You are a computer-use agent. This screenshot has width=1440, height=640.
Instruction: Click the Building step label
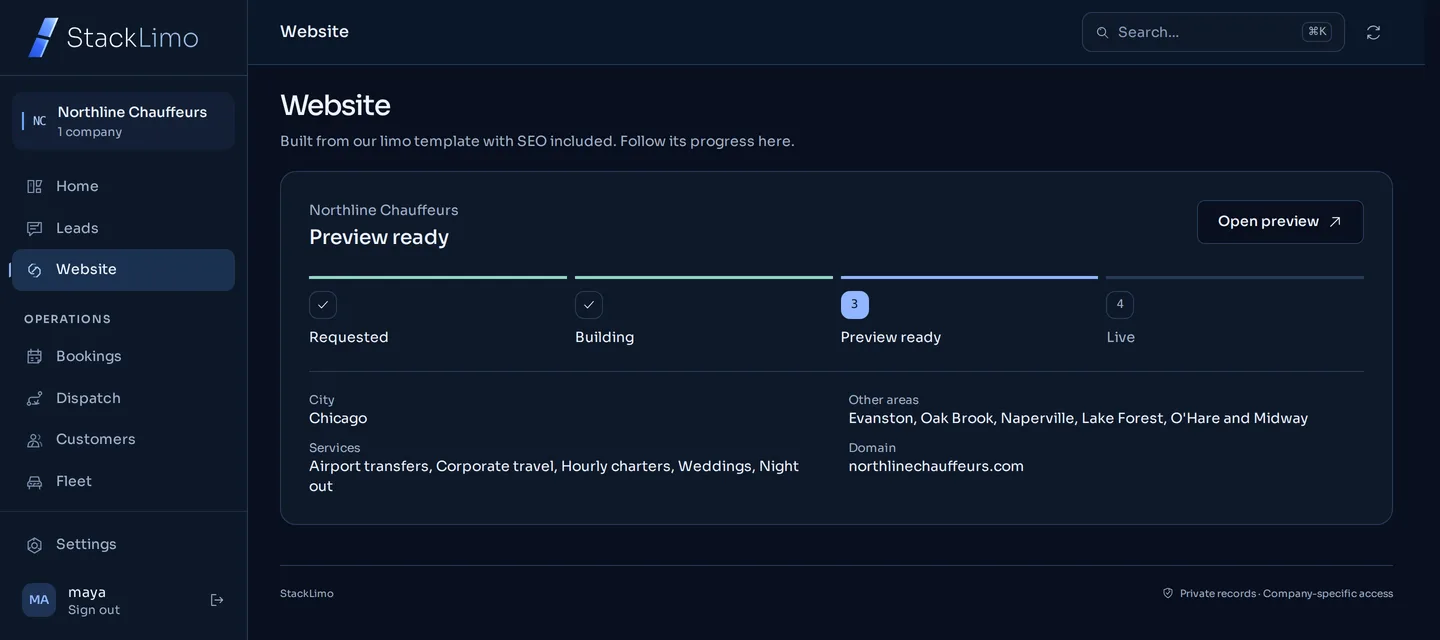pyautogui.click(x=604, y=338)
